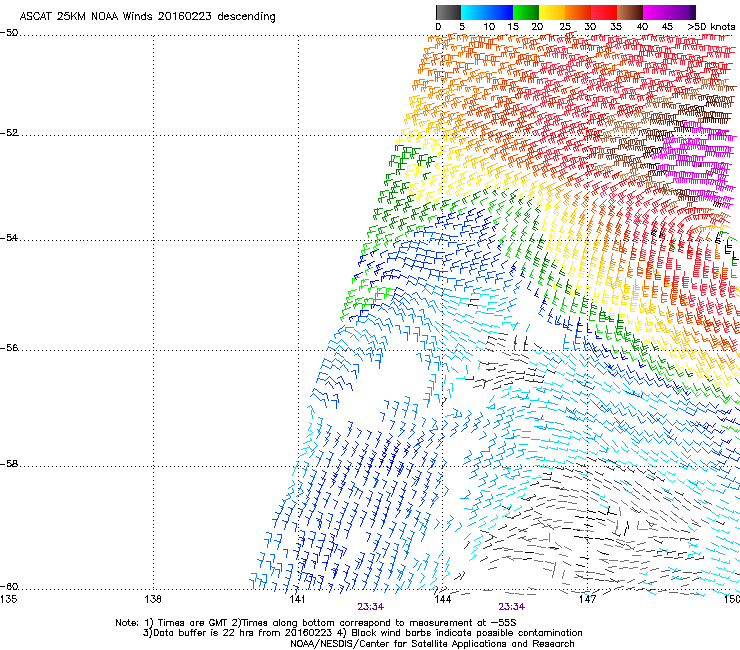Click the 'NOAA/NESDIS/Center for Satellite Applications and Research' credit
Screen dimensions: 740x650
click(x=432, y=644)
